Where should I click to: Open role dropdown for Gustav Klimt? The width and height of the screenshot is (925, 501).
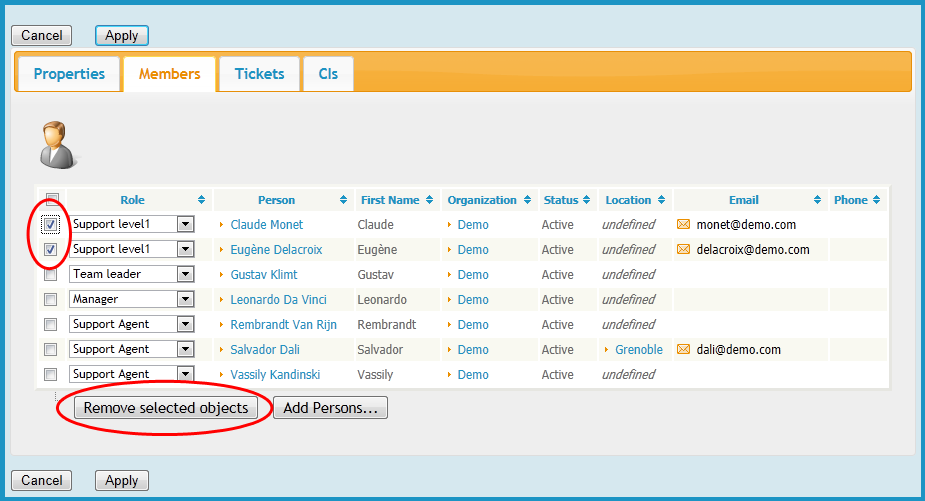[185, 275]
